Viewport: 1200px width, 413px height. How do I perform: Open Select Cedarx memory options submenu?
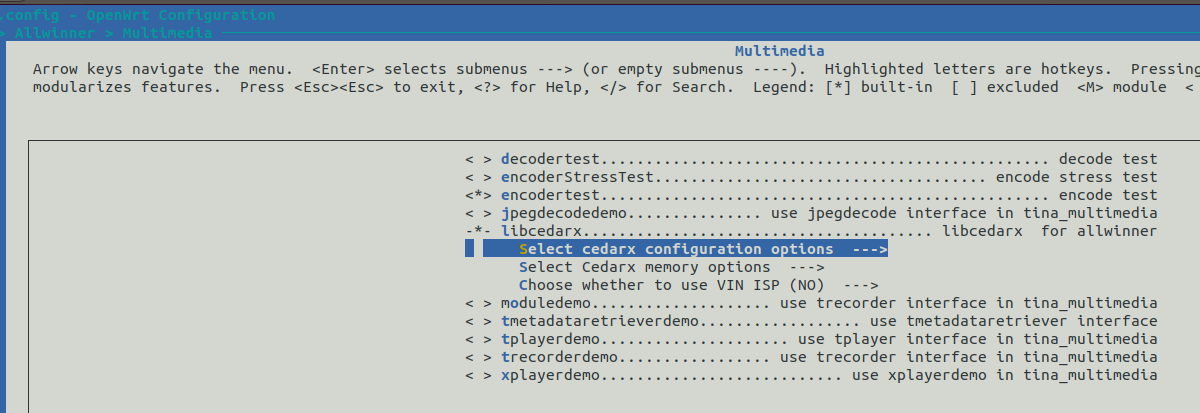(671, 267)
